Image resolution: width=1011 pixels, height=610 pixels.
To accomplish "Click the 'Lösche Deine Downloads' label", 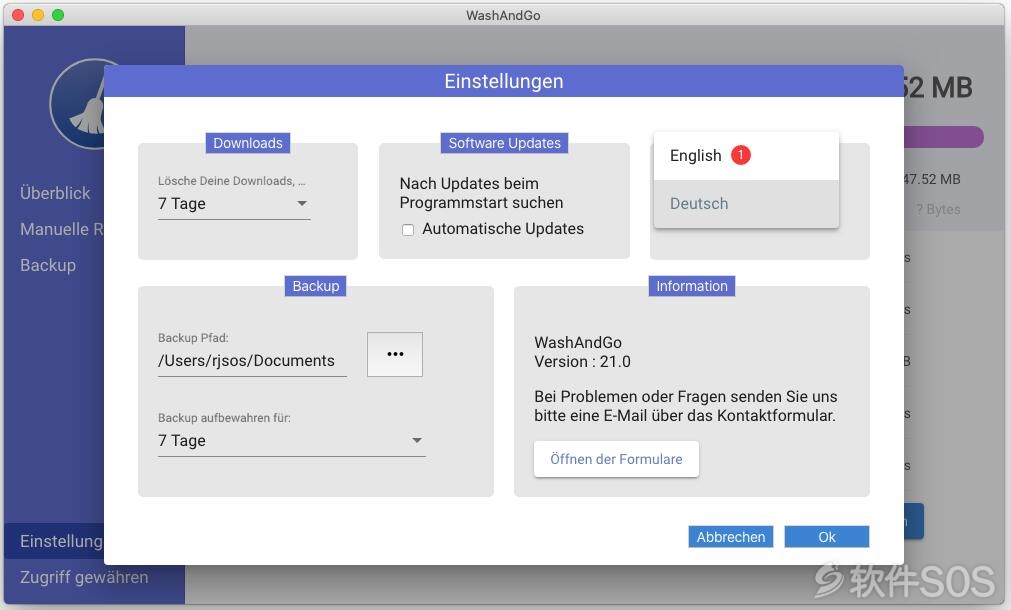I will [231, 181].
